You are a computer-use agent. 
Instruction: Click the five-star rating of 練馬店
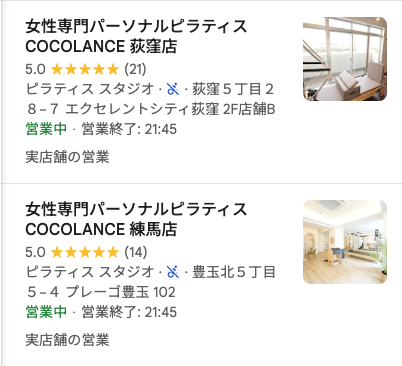point(85,252)
